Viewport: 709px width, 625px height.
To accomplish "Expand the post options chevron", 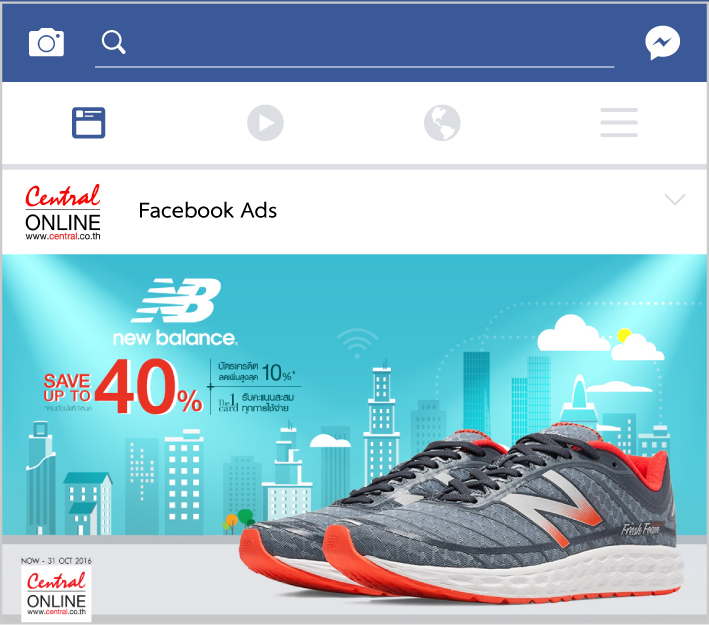I will 675,199.
